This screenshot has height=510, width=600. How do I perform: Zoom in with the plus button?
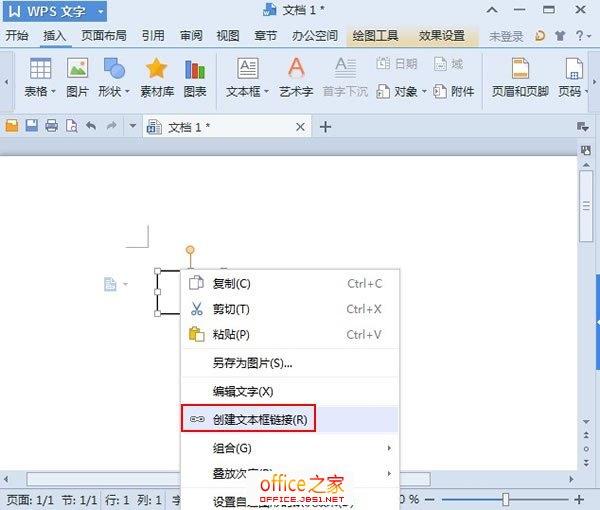tap(579, 499)
